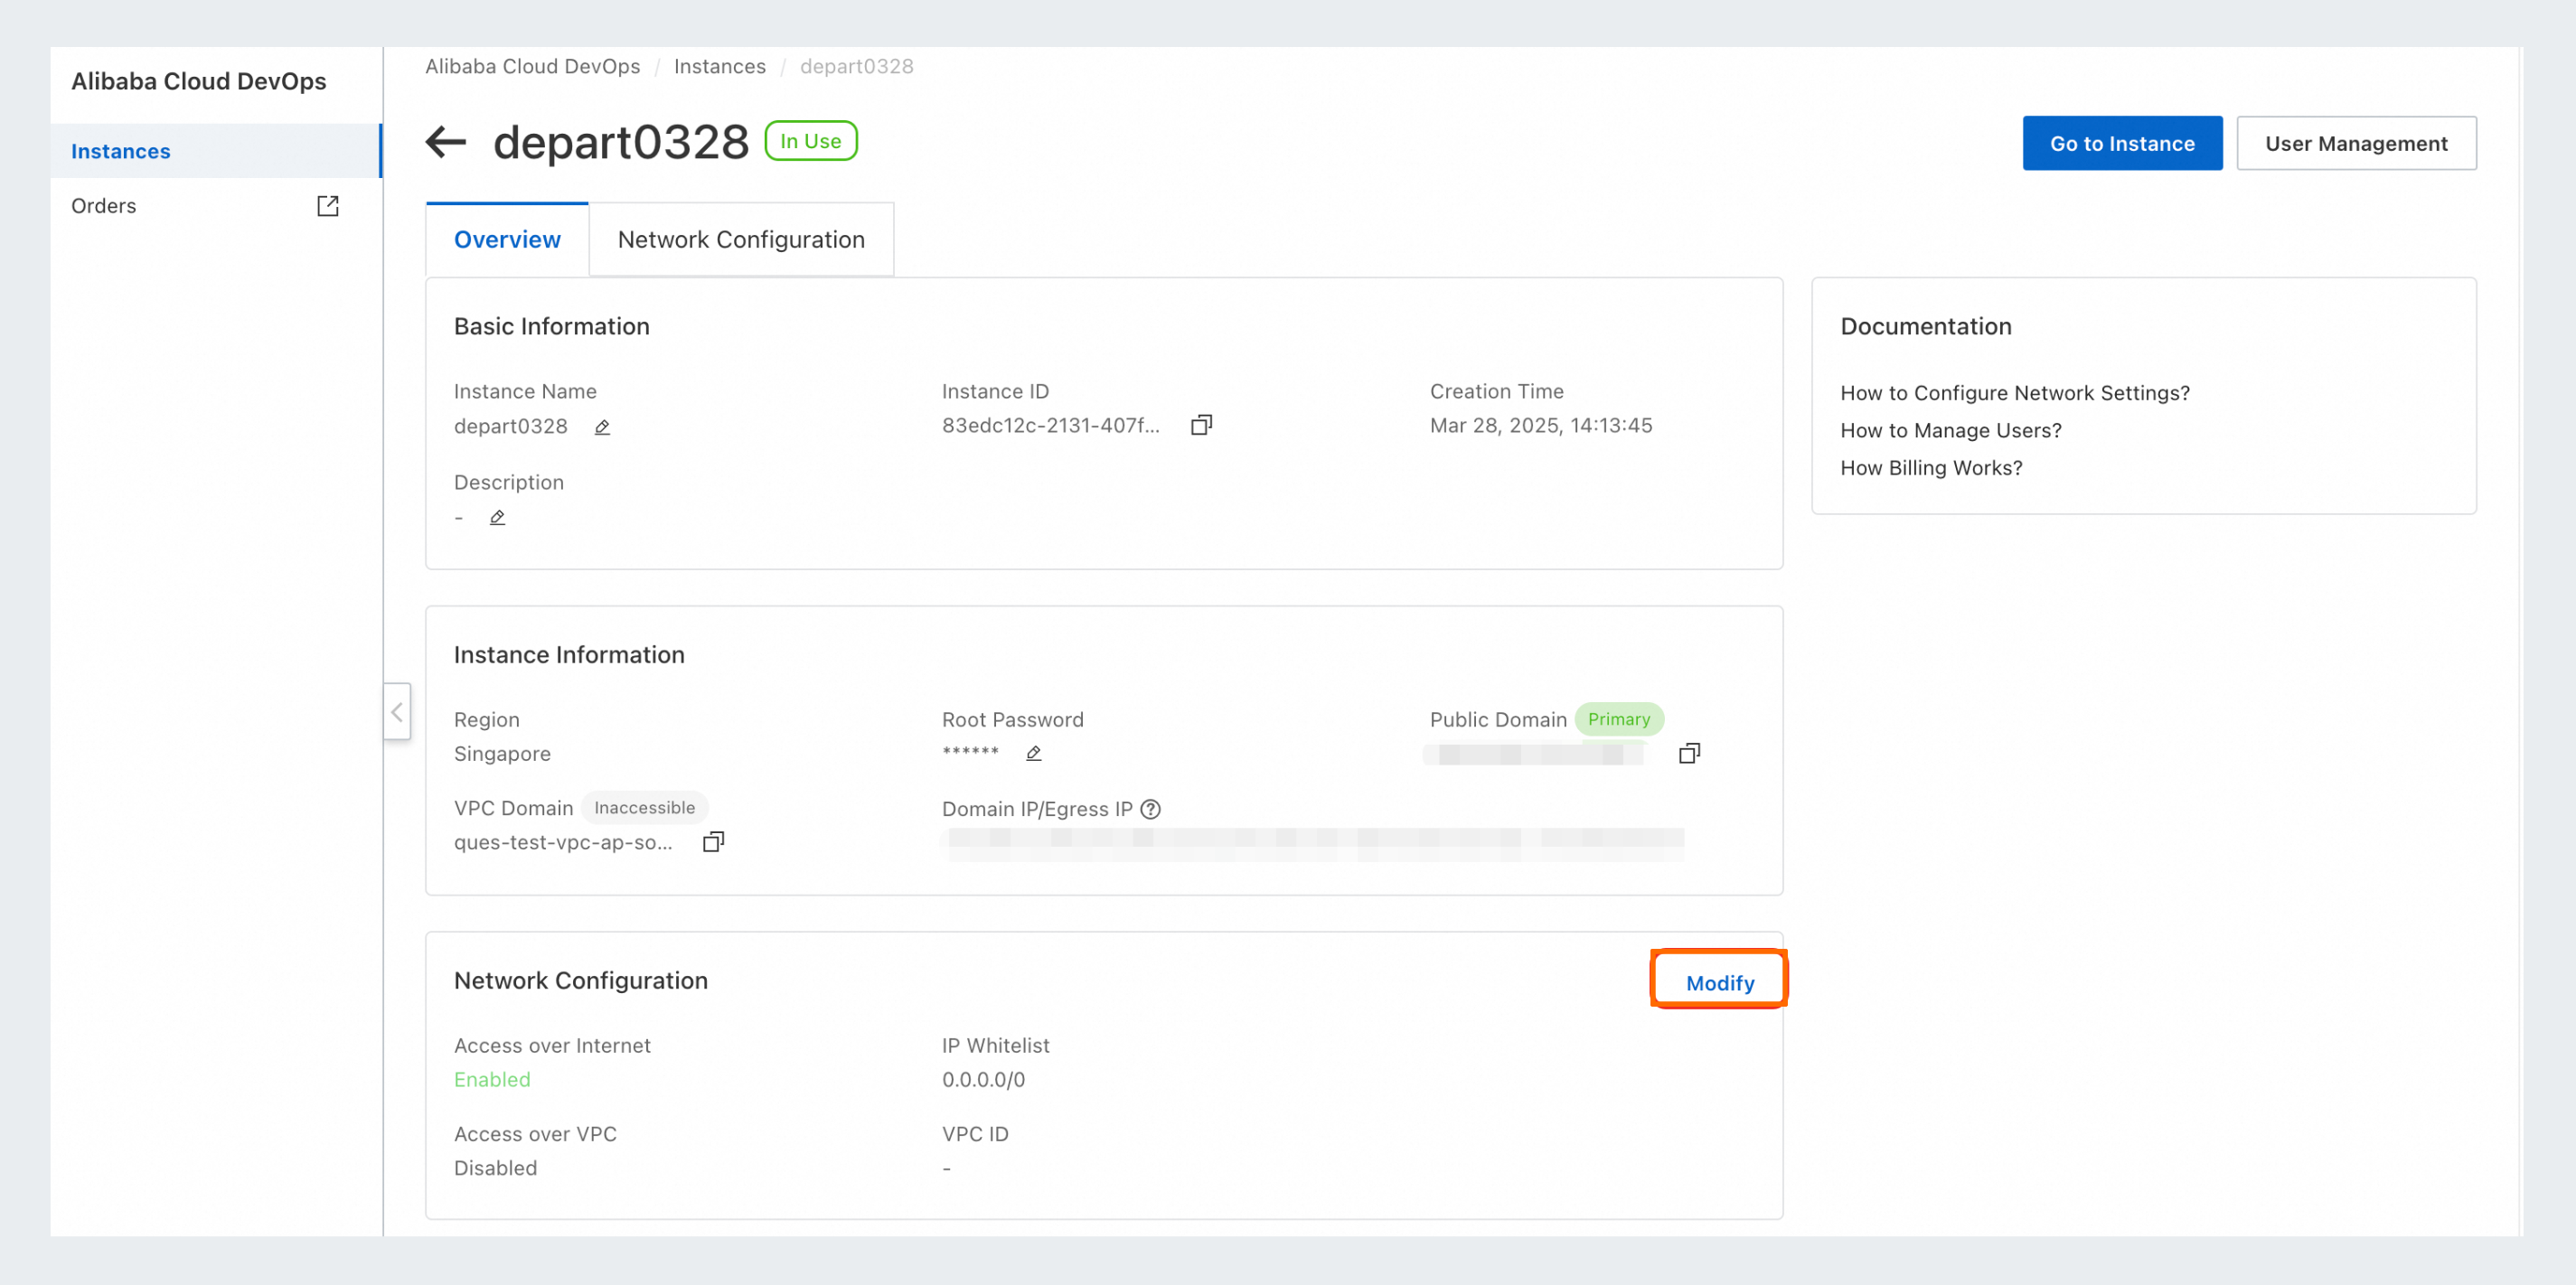Click the region value 'Singapore'
The image size is (2576, 1285).
tap(502, 753)
